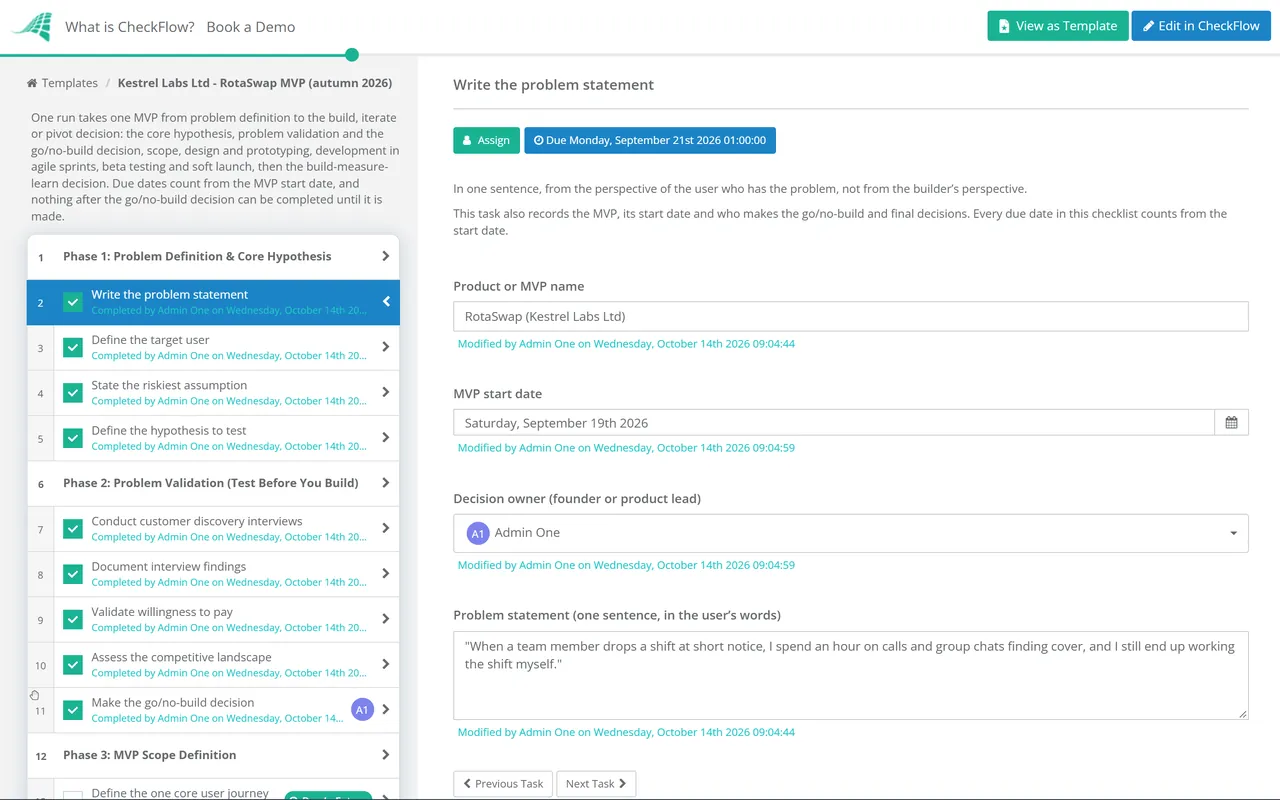Select the 'Validate willingness to pay' task row
1280x800 pixels.
(x=213, y=620)
